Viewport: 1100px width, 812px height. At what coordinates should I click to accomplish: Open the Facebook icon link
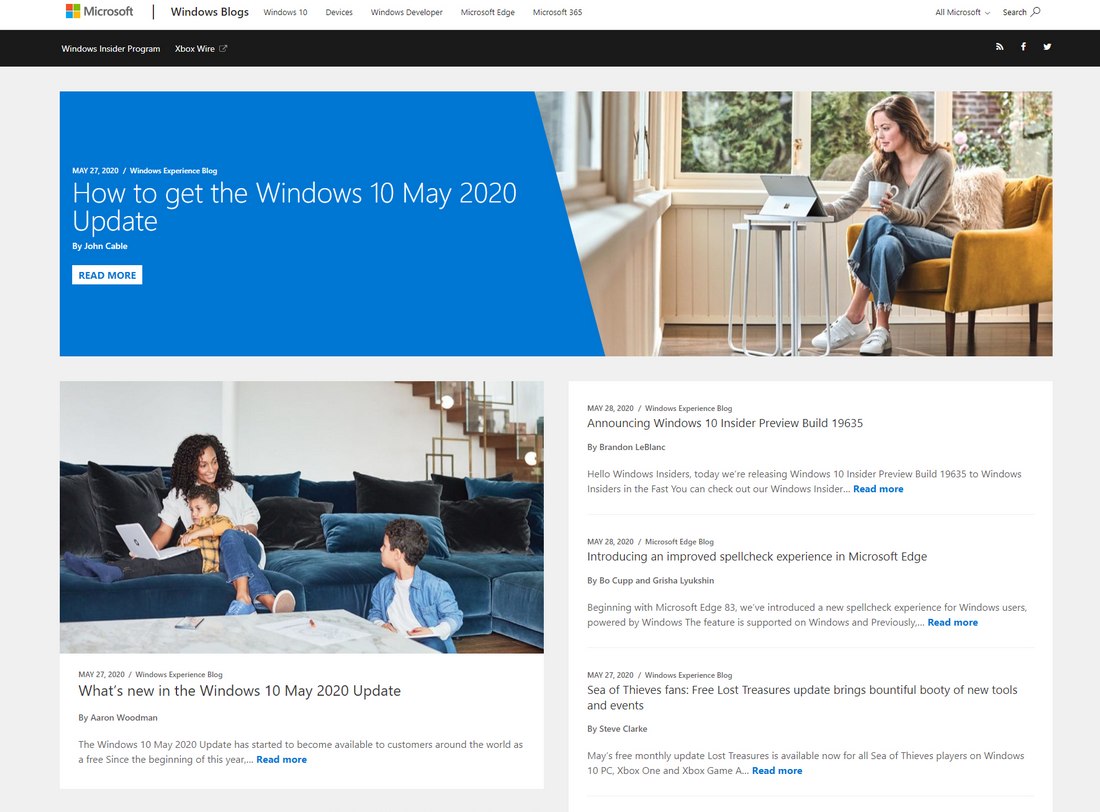1024,47
